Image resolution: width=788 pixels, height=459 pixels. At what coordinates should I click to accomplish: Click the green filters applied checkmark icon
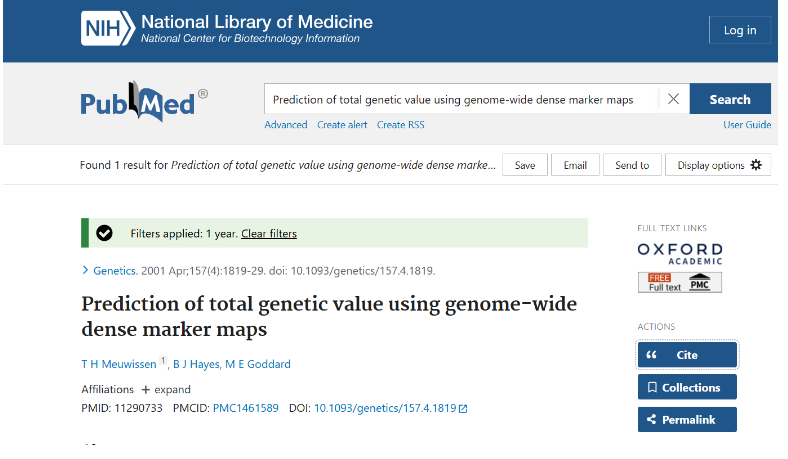point(104,233)
